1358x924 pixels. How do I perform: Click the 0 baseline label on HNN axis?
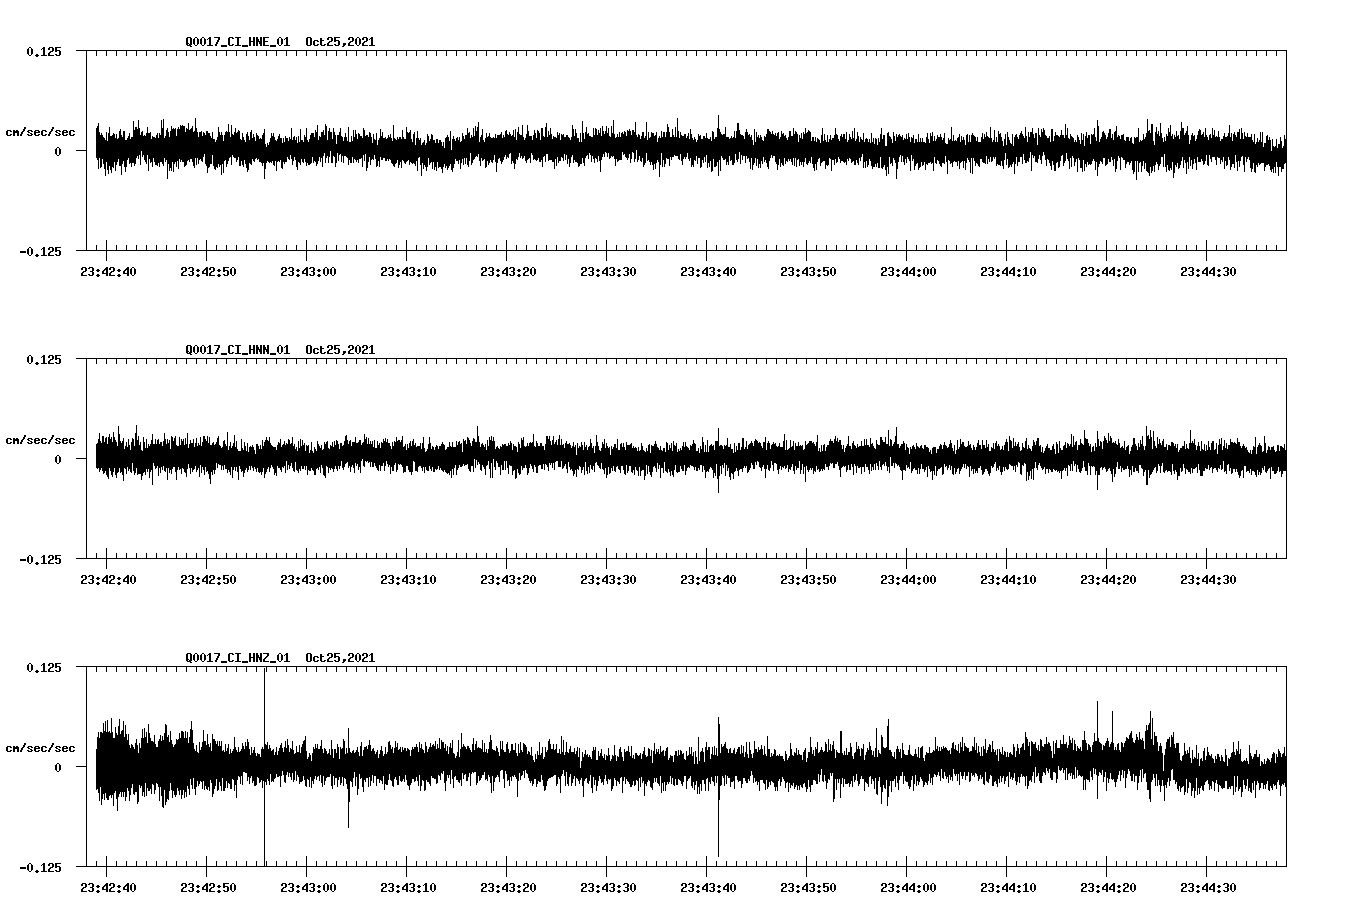(57, 459)
